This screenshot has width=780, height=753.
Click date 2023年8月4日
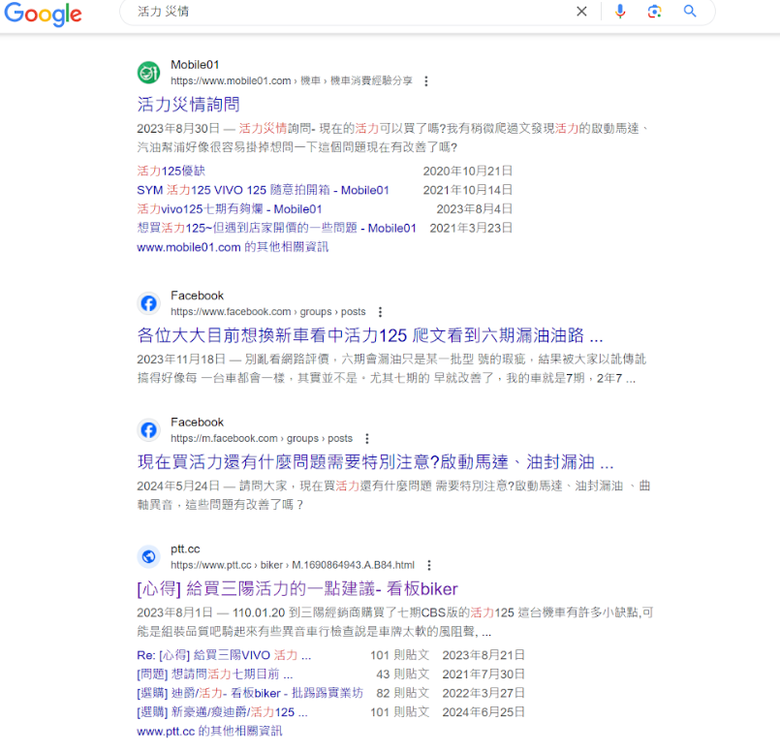point(474,209)
